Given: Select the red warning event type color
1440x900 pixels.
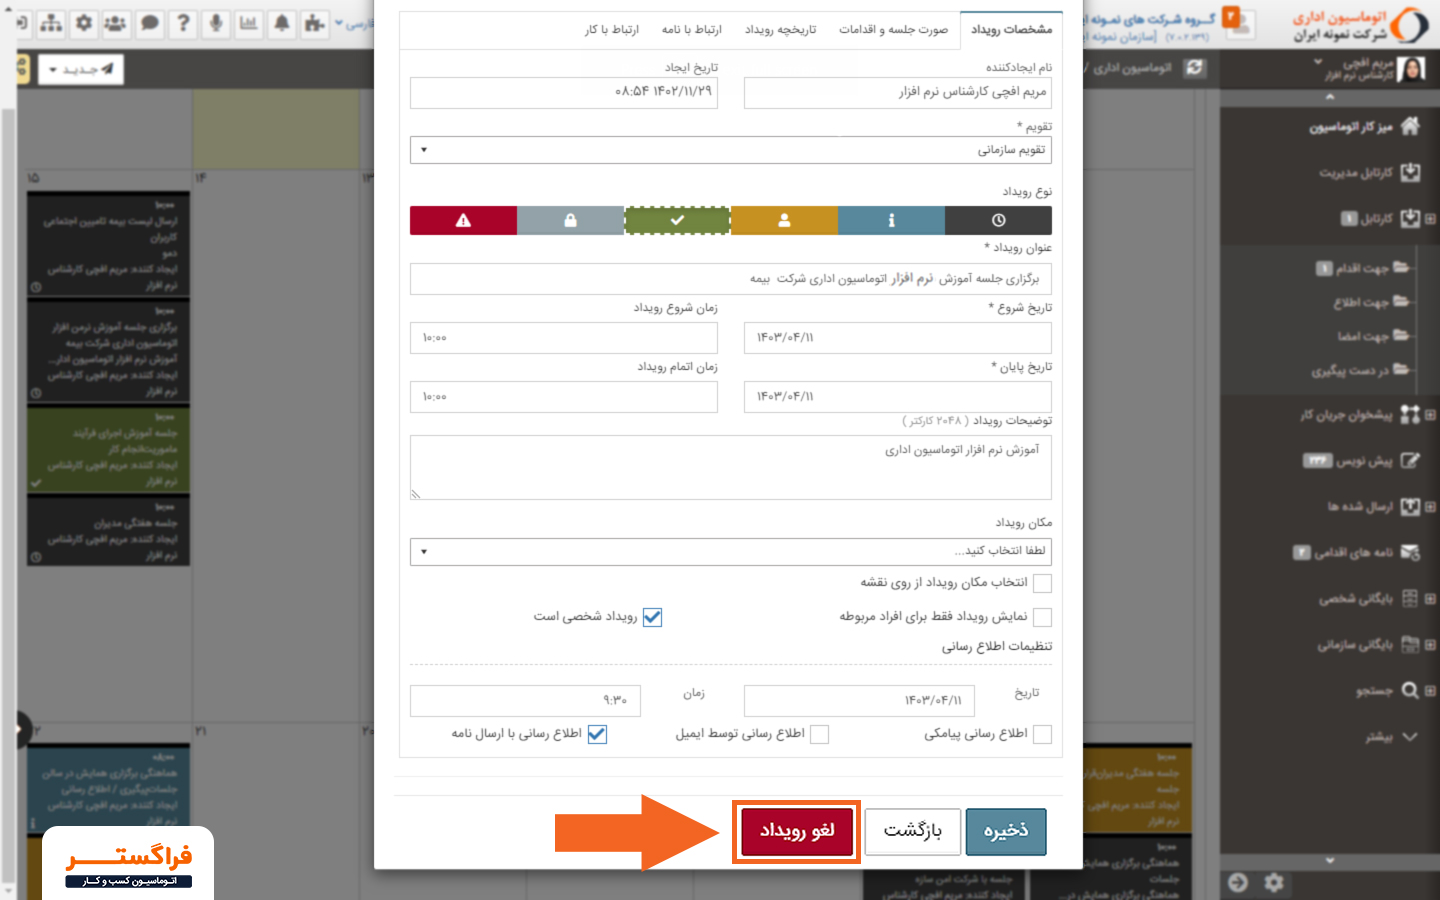Looking at the screenshot, I should tap(463, 220).
